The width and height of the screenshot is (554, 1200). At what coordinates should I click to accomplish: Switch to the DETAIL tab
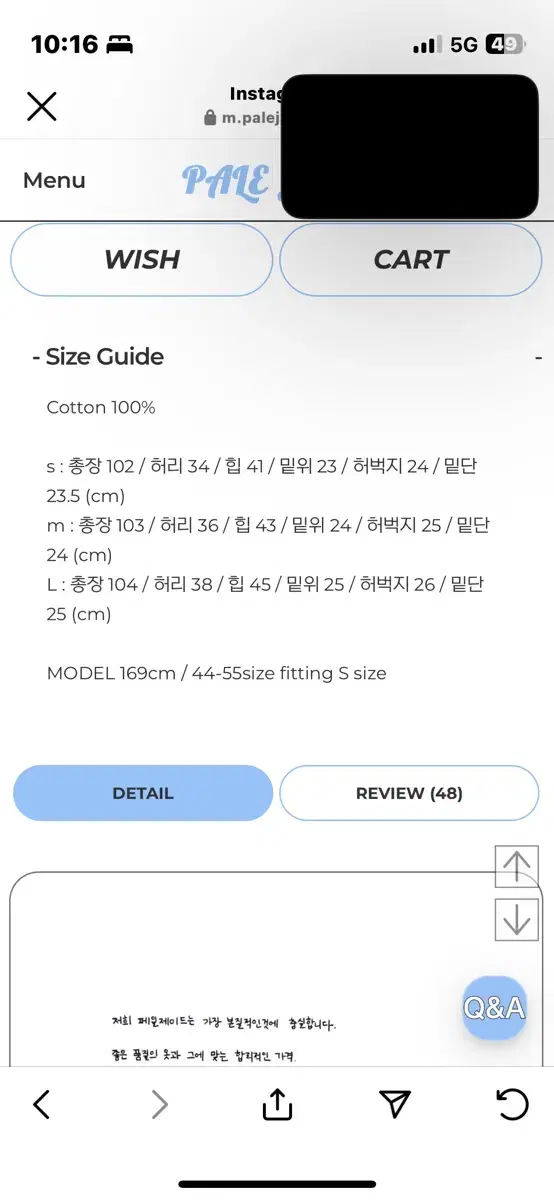(143, 793)
